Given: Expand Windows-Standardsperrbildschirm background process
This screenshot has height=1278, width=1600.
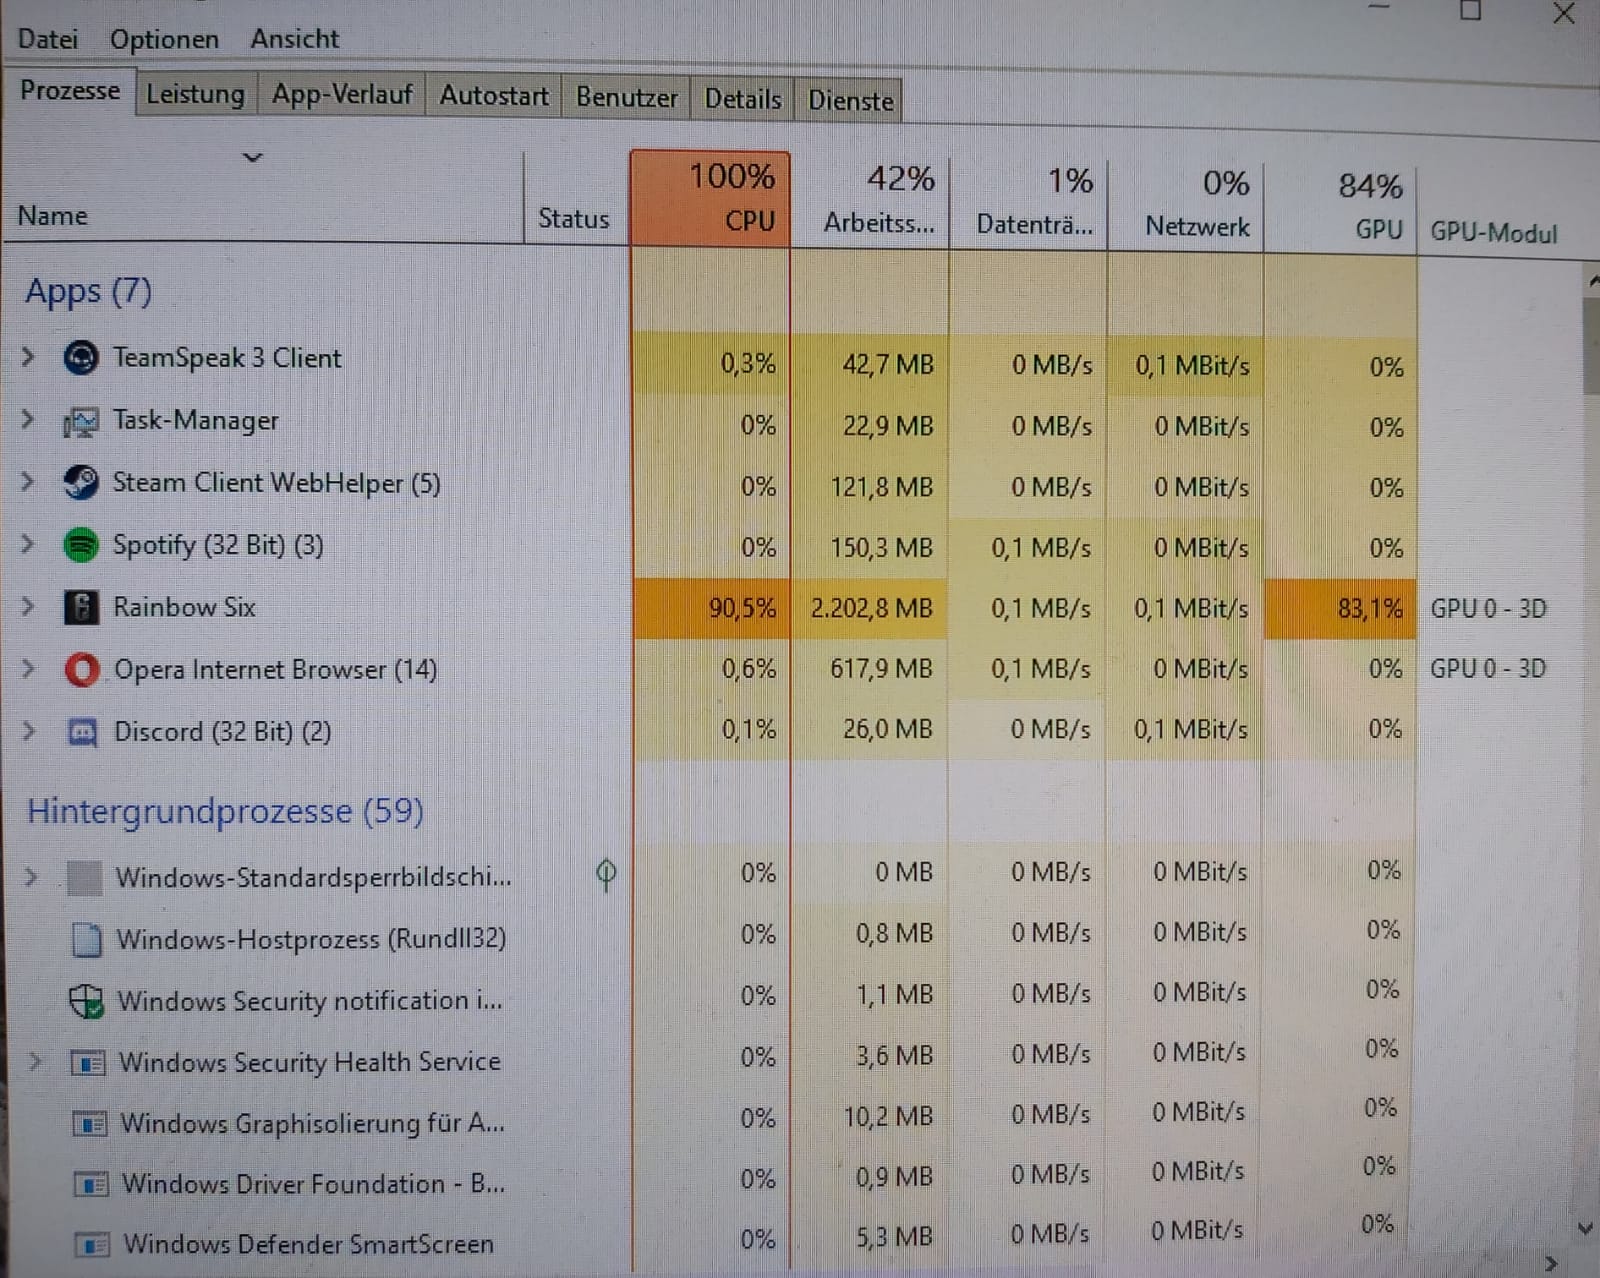Looking at the screenshot, I should pyautogui.click(x=31, y=877).
